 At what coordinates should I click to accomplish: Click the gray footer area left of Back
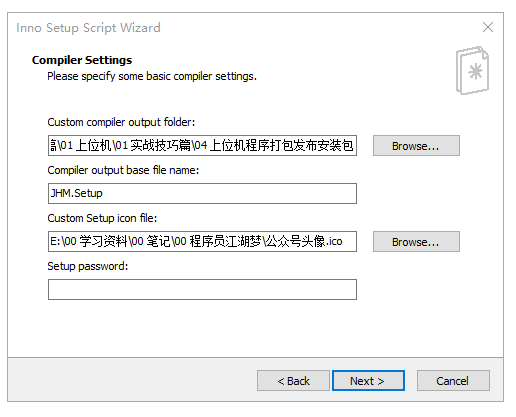132,380
